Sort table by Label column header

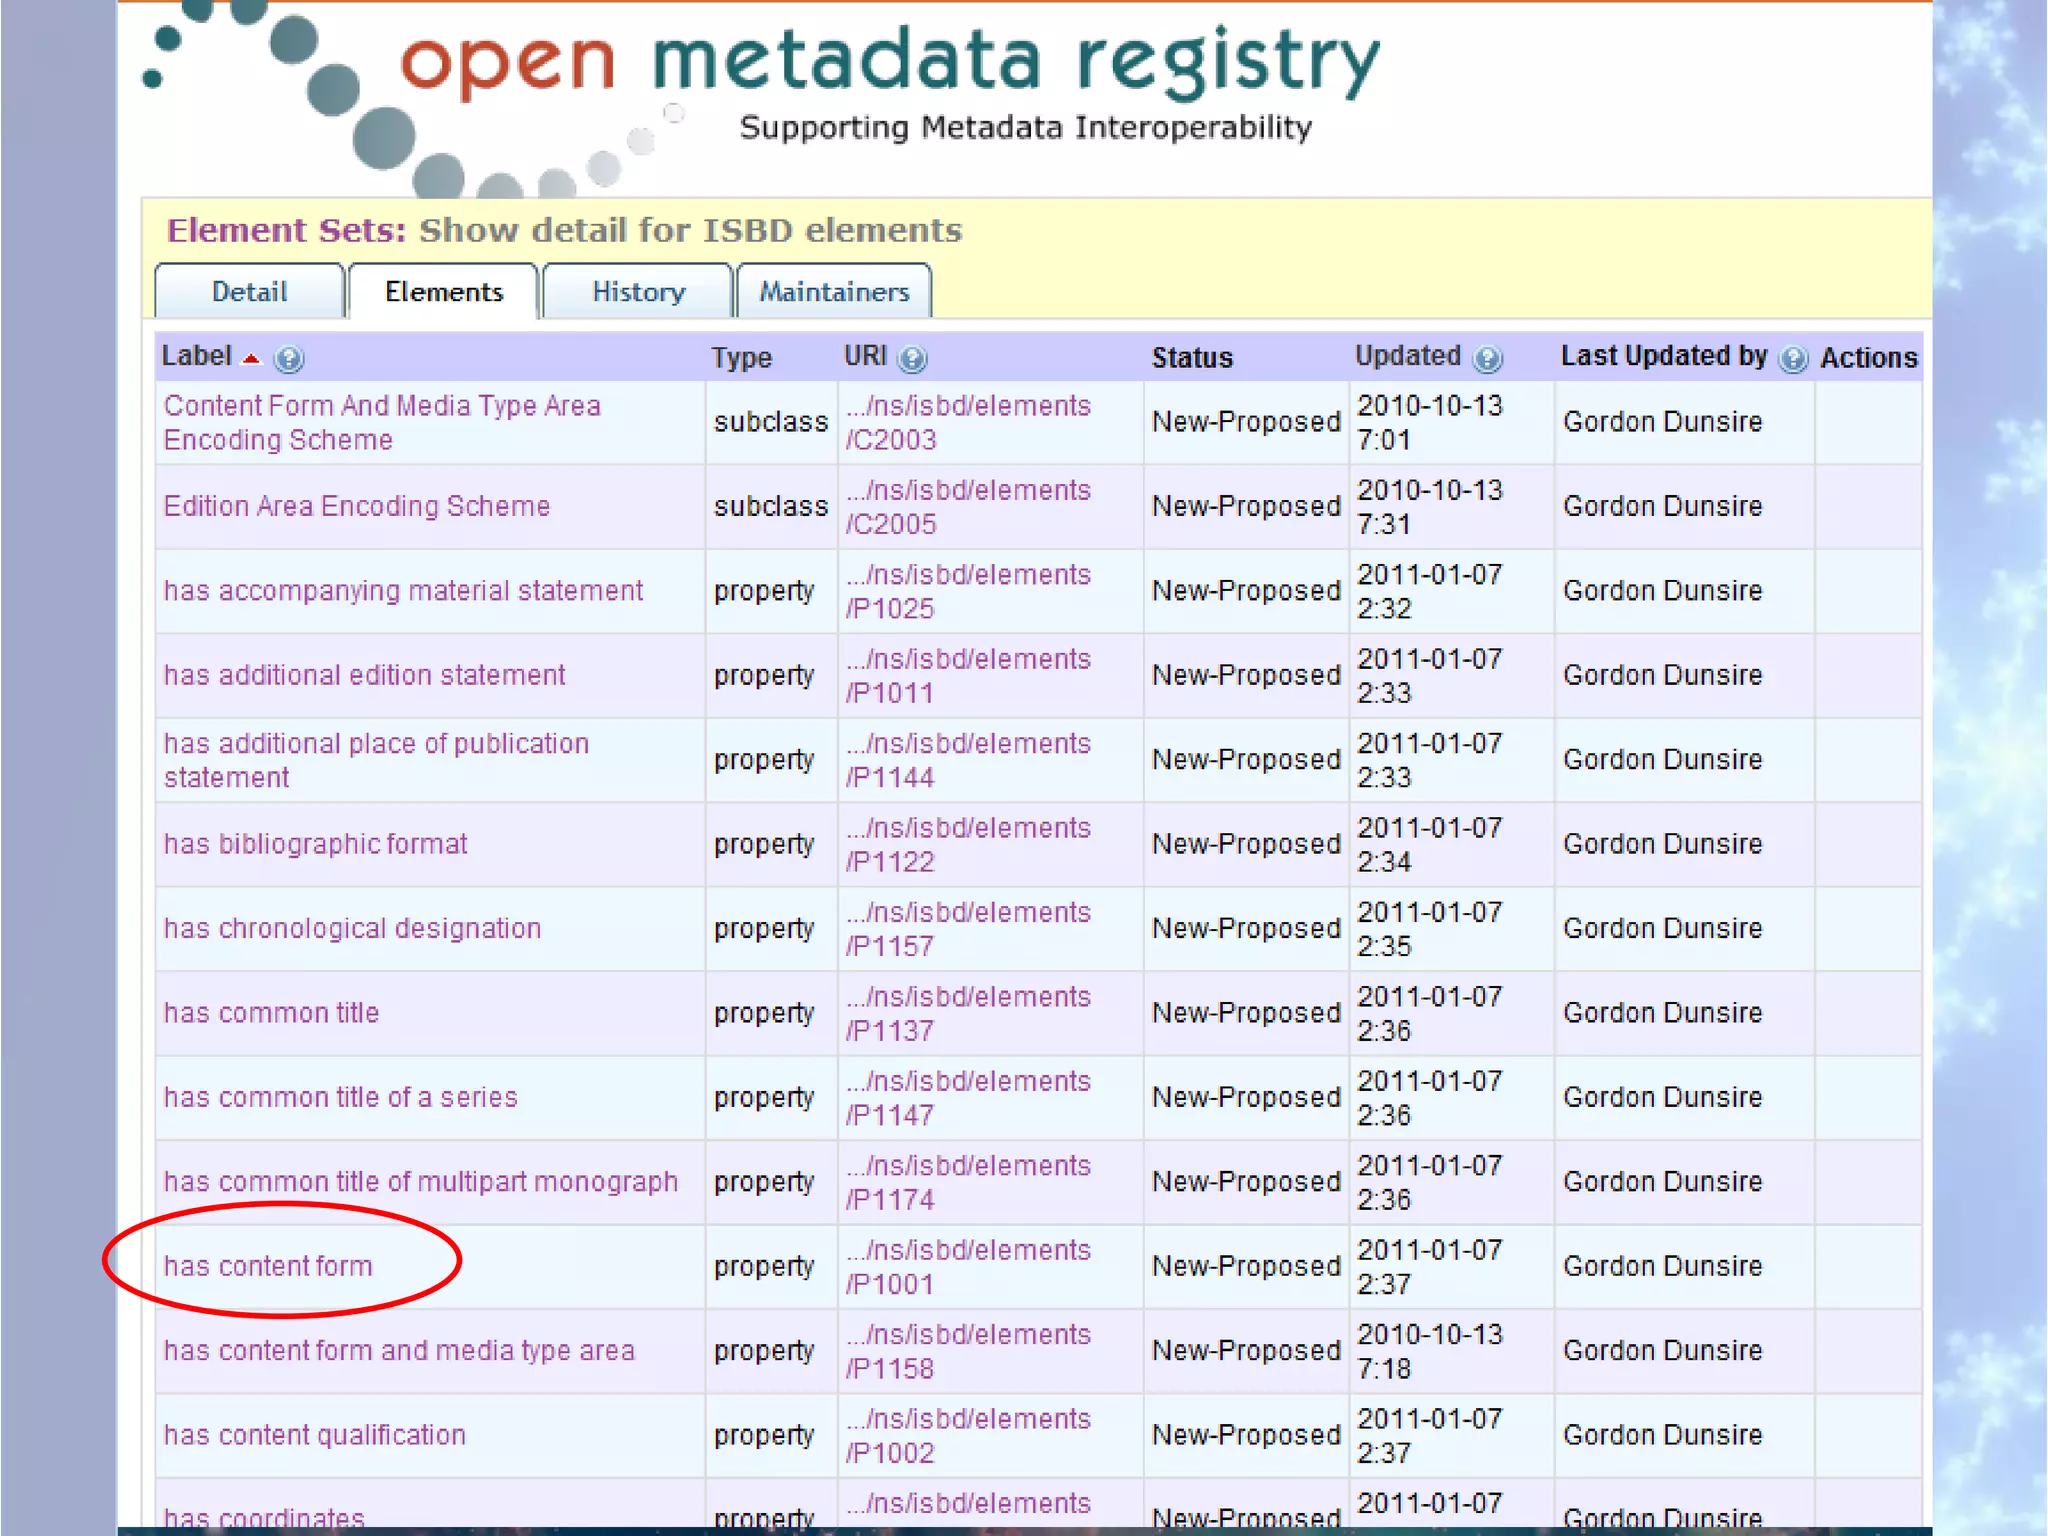(x=196, y=356)
